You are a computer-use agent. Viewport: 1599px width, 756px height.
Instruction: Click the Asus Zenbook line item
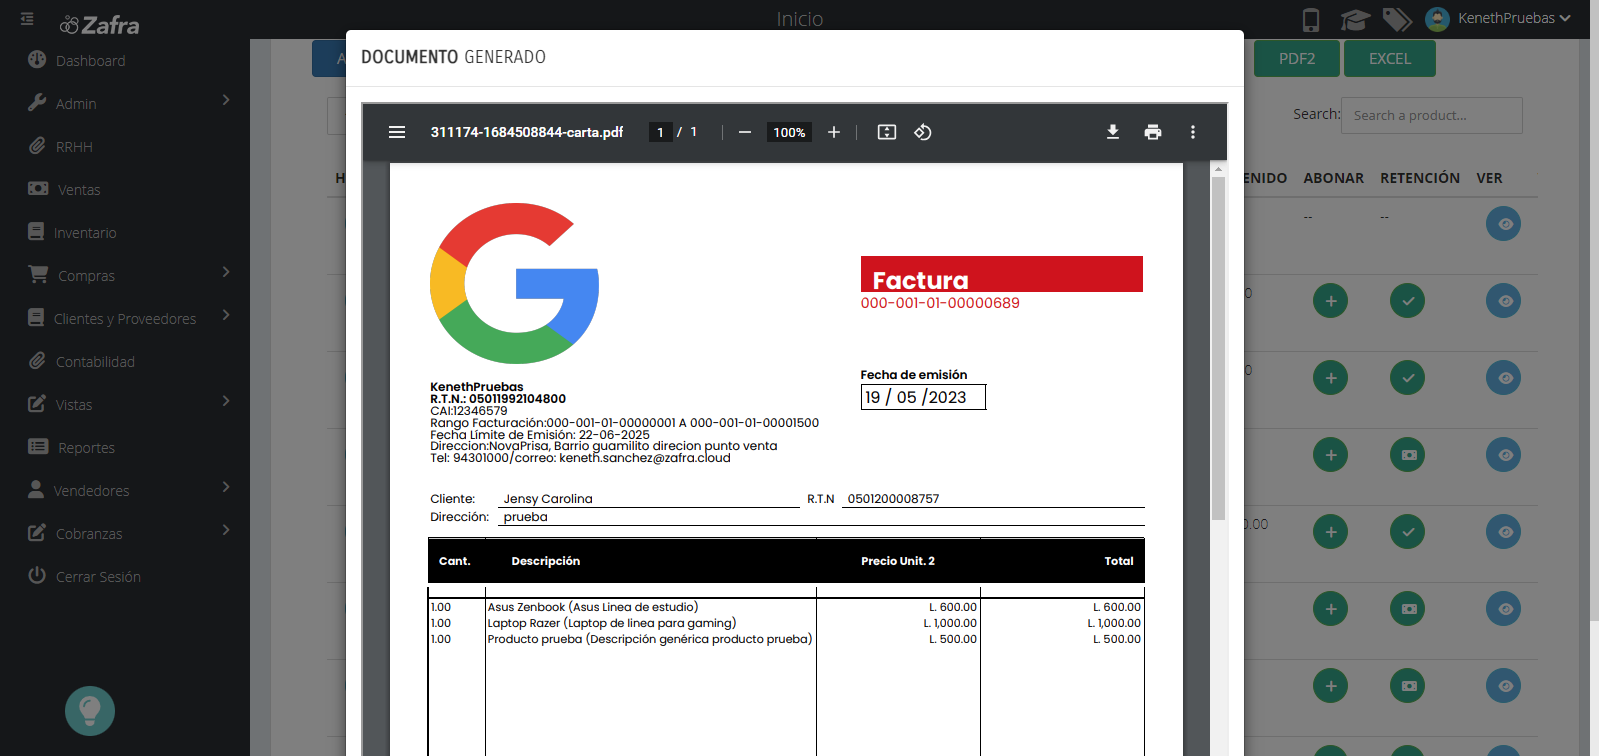coord(593,607)
